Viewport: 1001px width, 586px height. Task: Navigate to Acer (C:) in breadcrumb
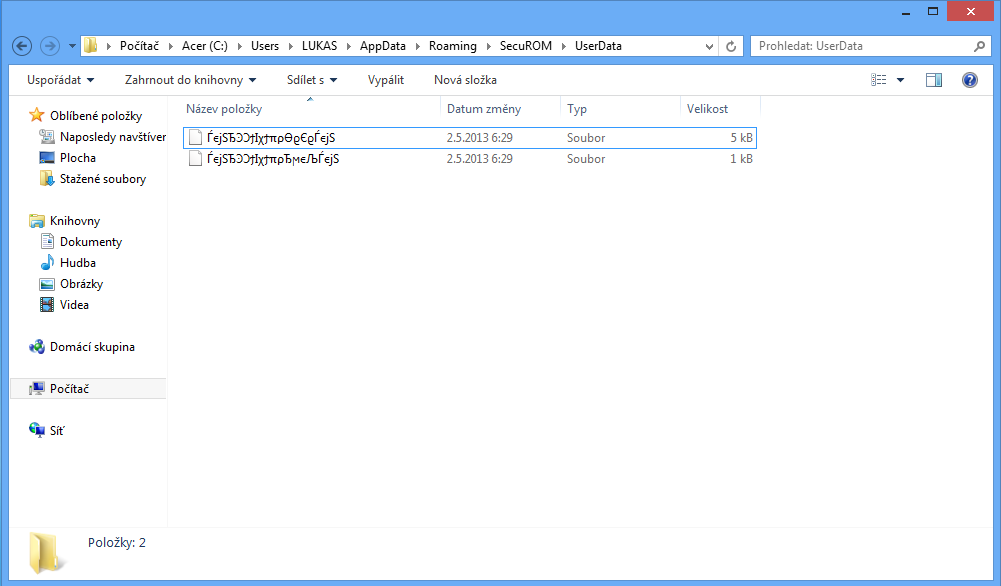click(x=204, y=46)
